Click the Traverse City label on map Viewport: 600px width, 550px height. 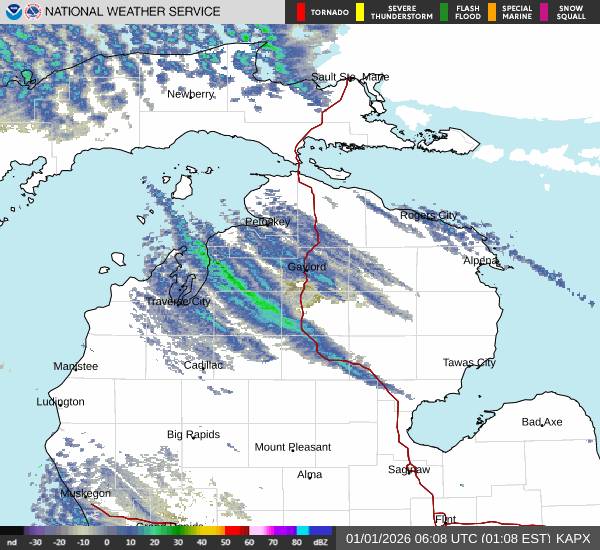[x=178, y=301]
